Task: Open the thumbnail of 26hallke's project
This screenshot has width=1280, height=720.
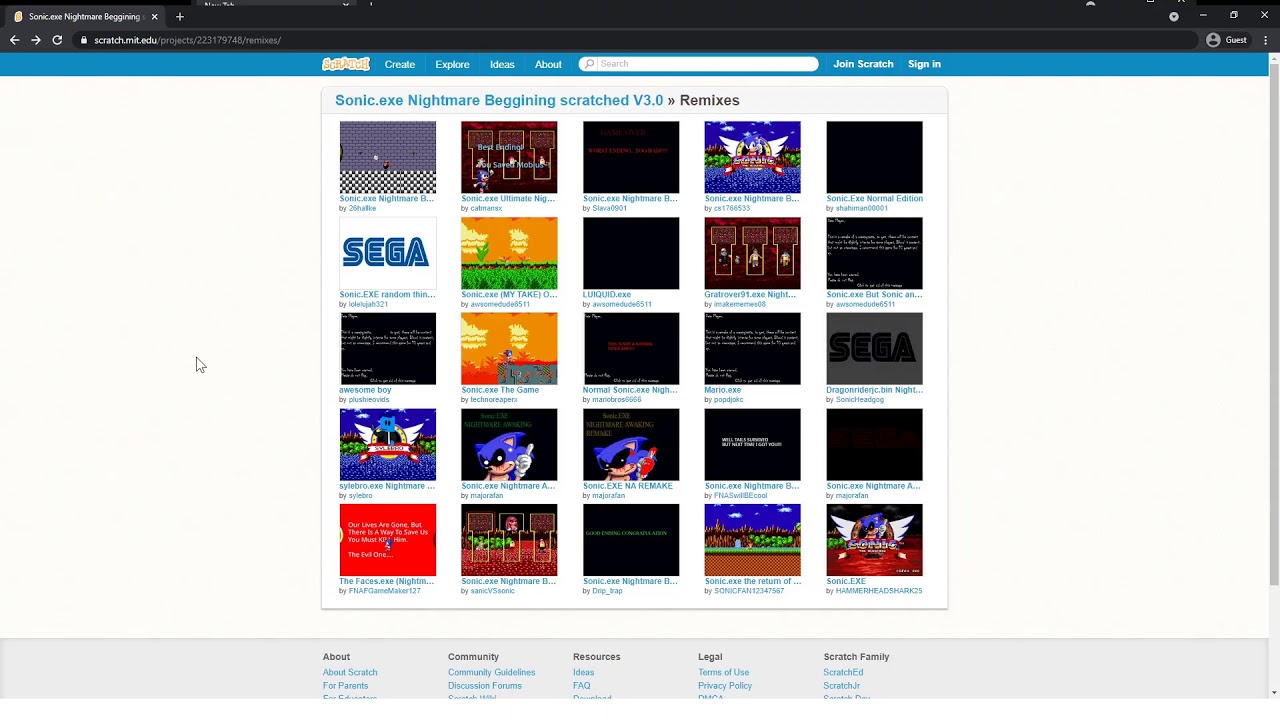Action: [x=388, y=157]
